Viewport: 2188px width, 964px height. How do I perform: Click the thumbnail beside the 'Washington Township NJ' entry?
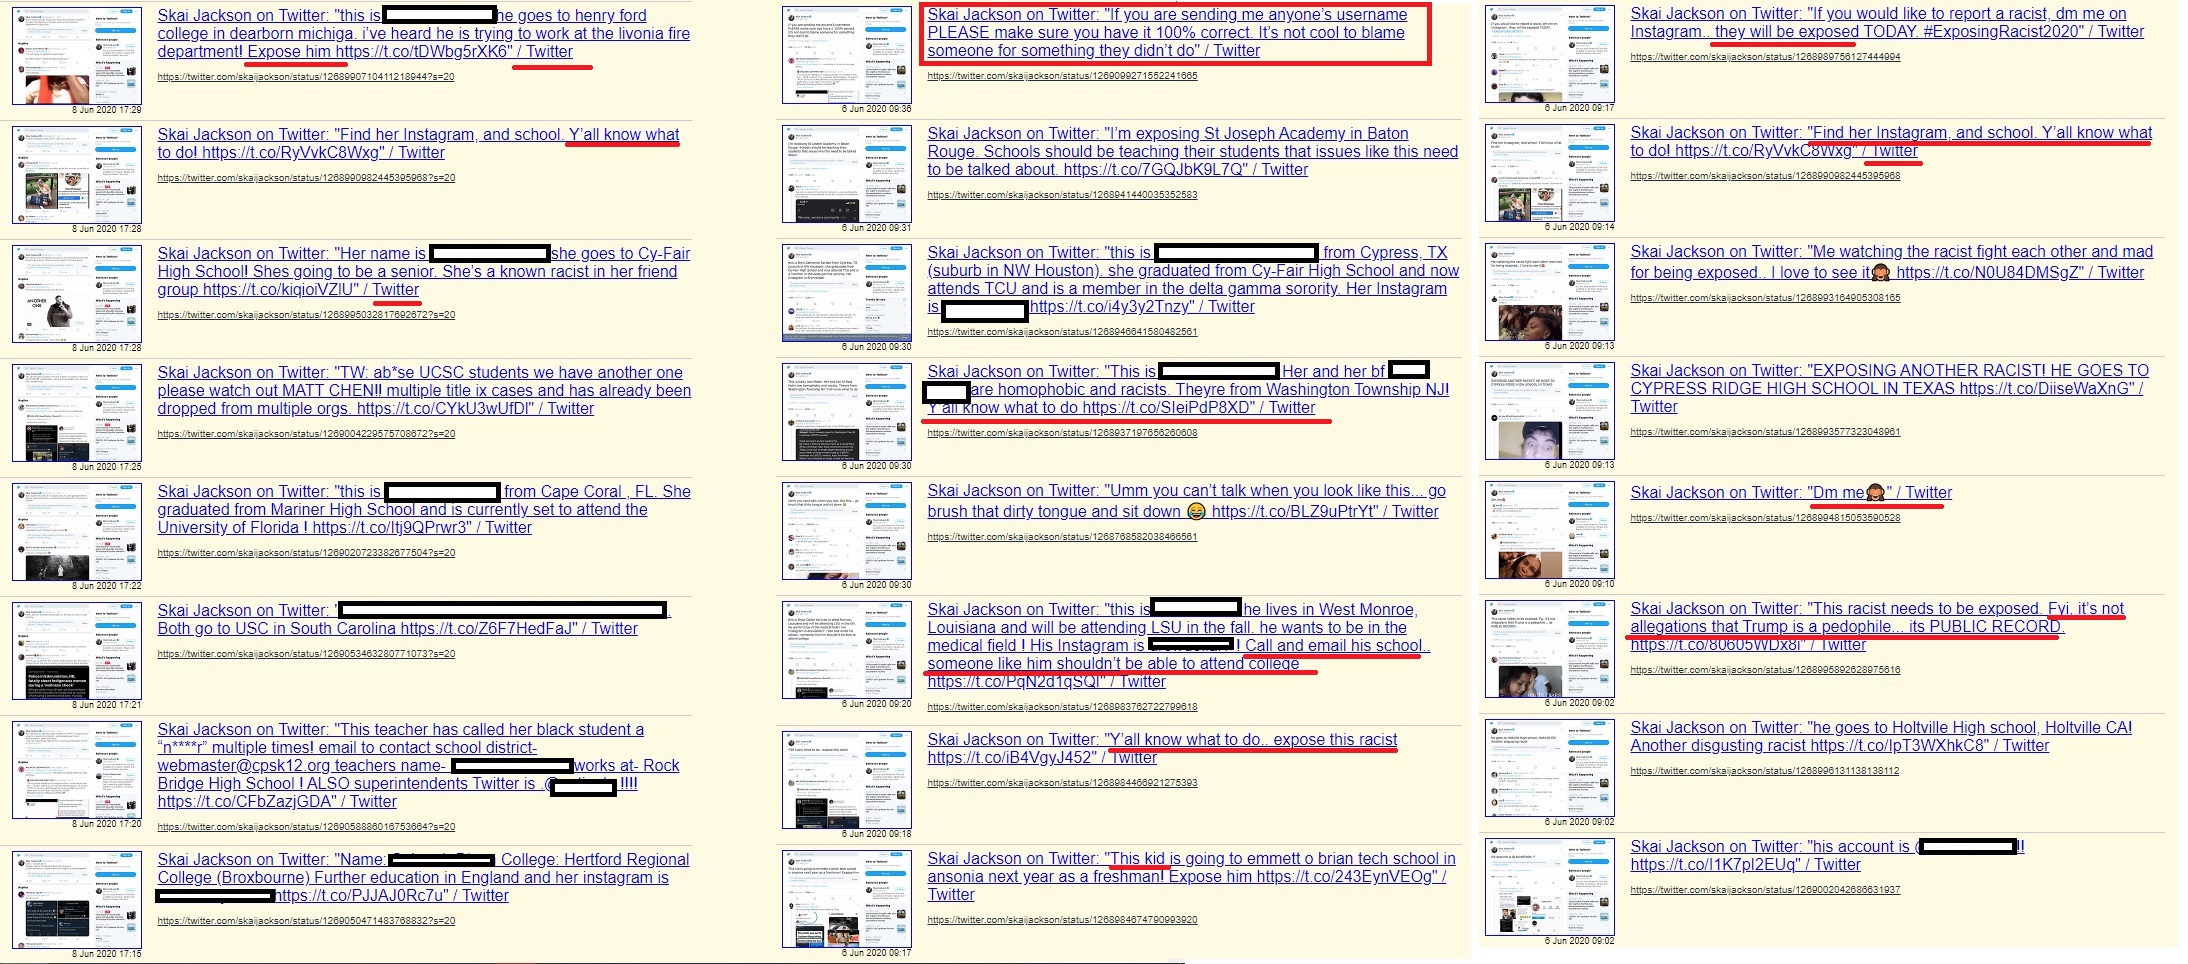coord(847,411)
